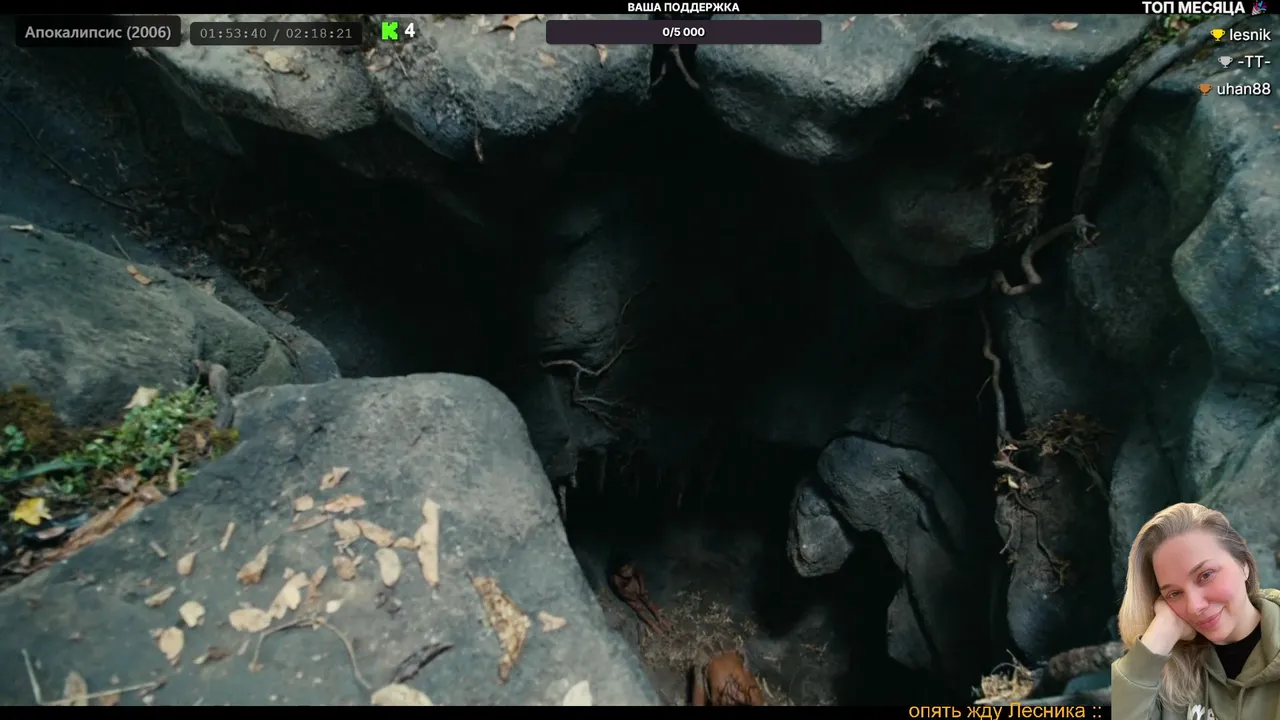Click the streamer webcam overlay
This screenshot has width=1280, height=720.
coord(1196,610)
